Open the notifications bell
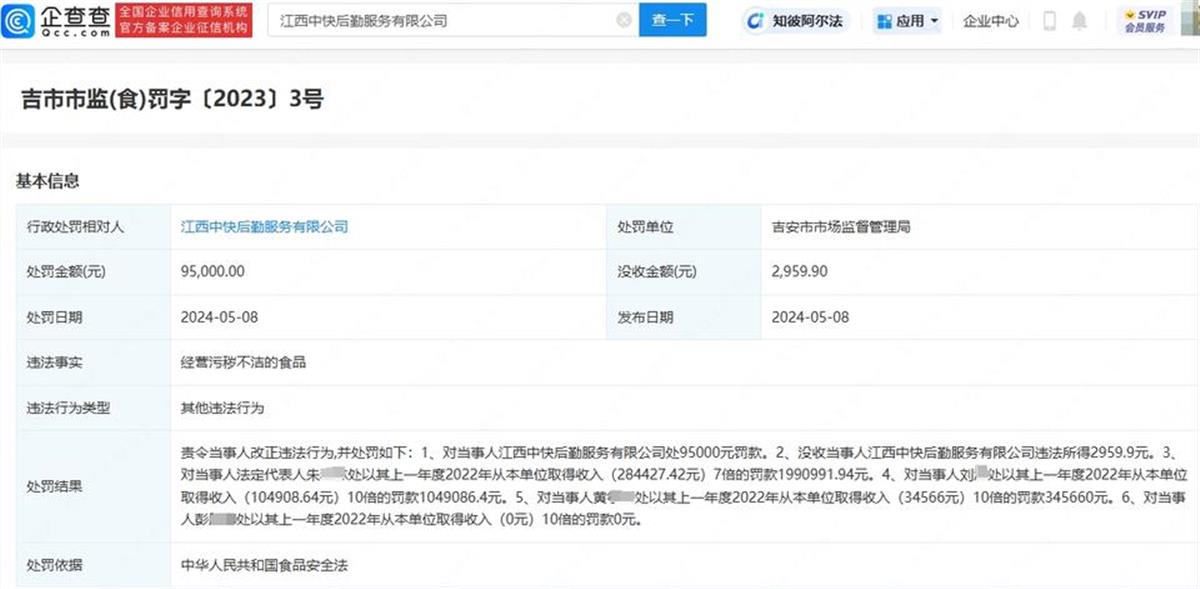Viewport: 1200px width, 589px height. 1079,20
